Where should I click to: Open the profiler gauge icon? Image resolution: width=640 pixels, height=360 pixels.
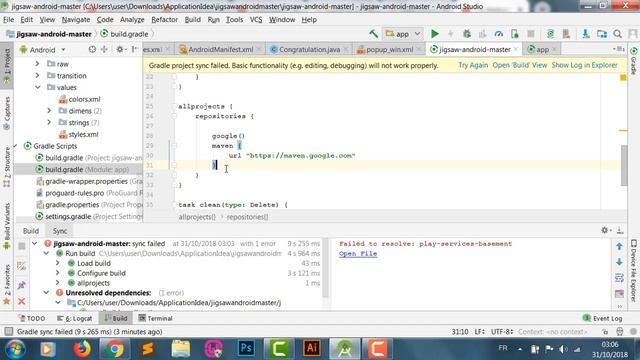click(x=498, y=34)
